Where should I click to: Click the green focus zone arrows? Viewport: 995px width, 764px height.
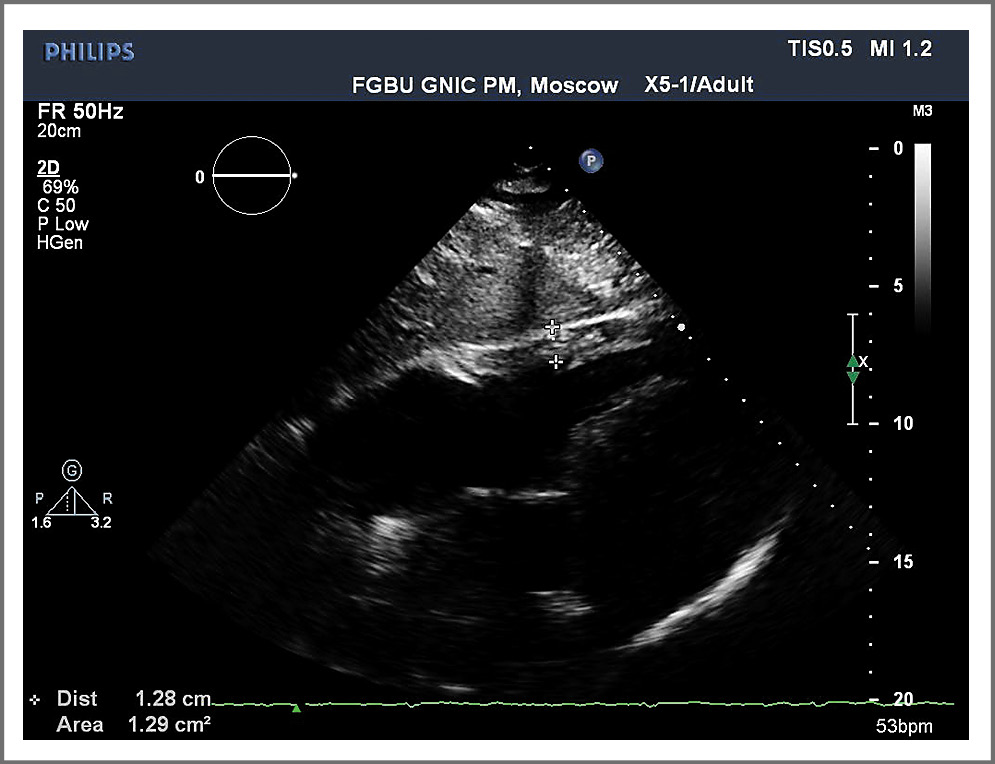click(853, 369)
